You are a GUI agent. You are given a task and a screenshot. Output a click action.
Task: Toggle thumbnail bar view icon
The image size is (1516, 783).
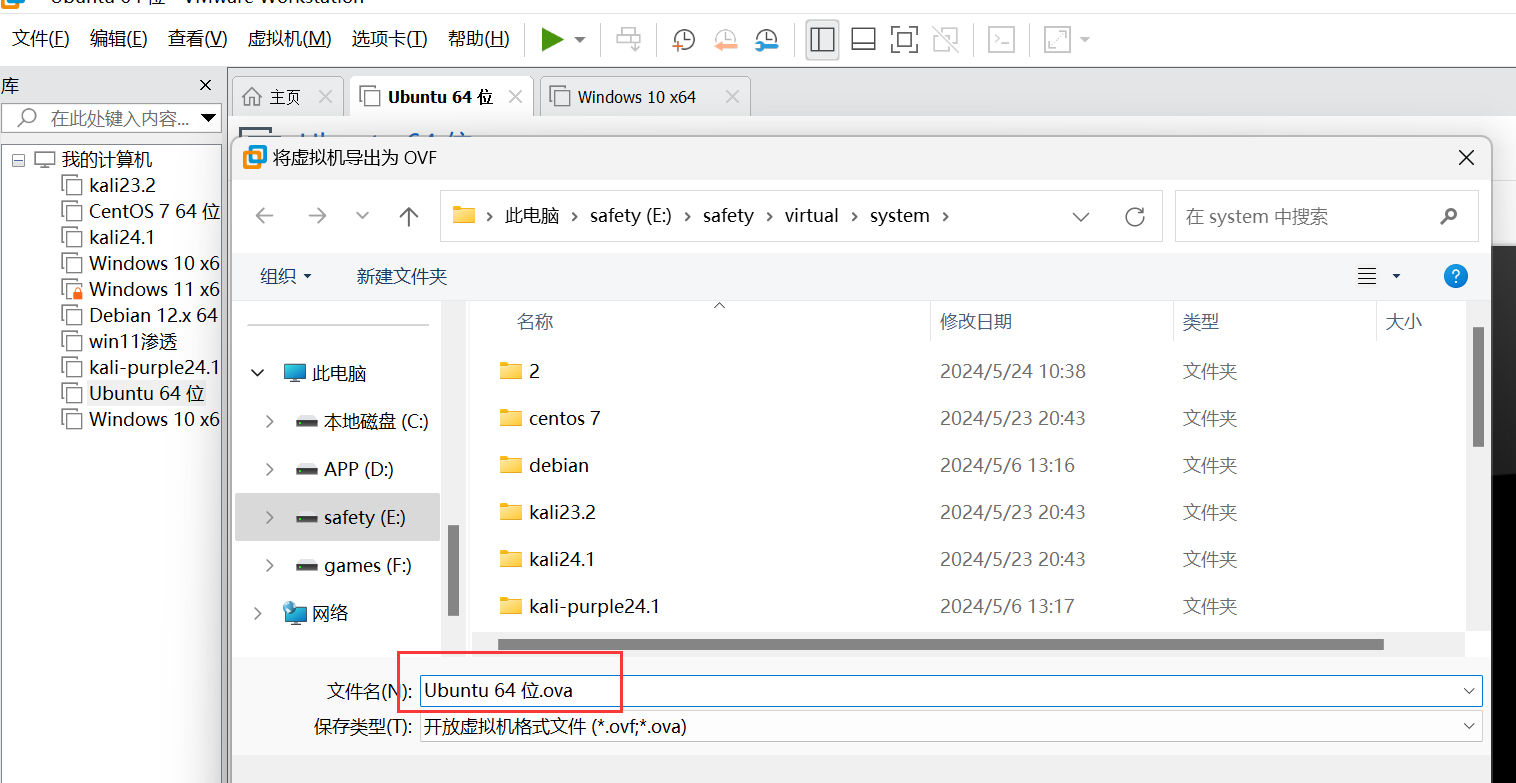coord(863,39)
